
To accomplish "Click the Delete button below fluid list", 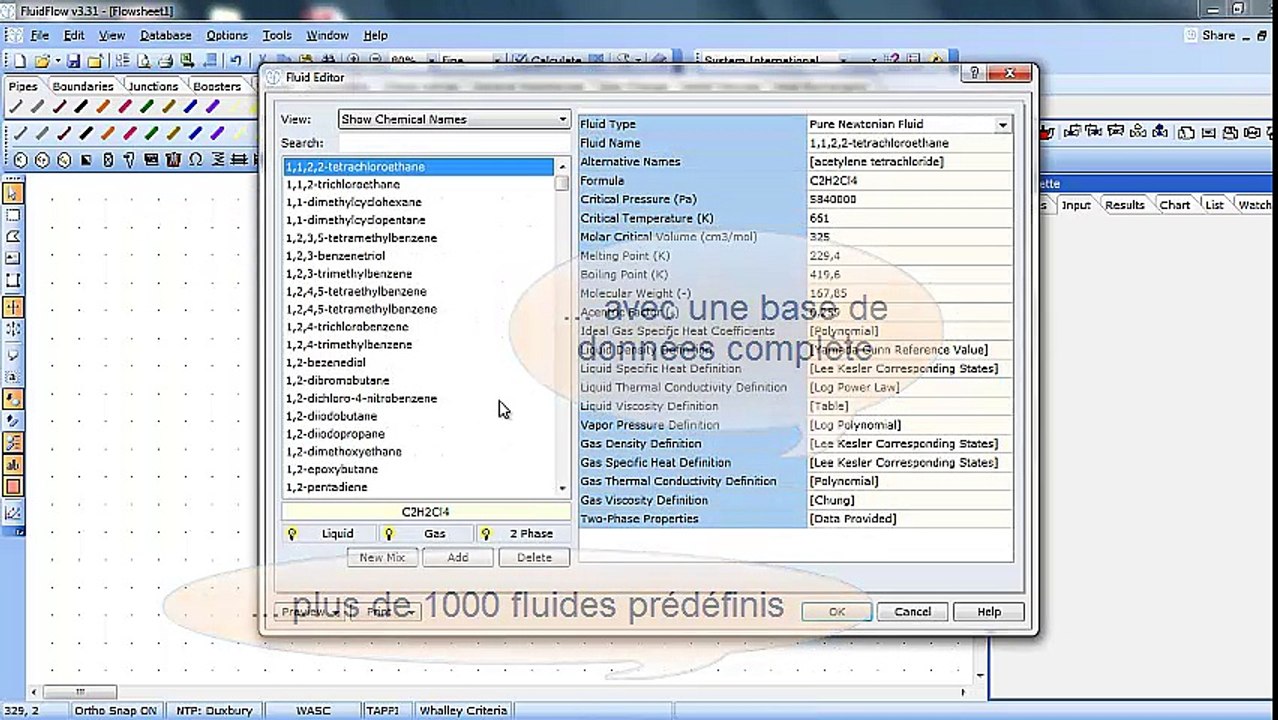I will click(x=534, y=557).
